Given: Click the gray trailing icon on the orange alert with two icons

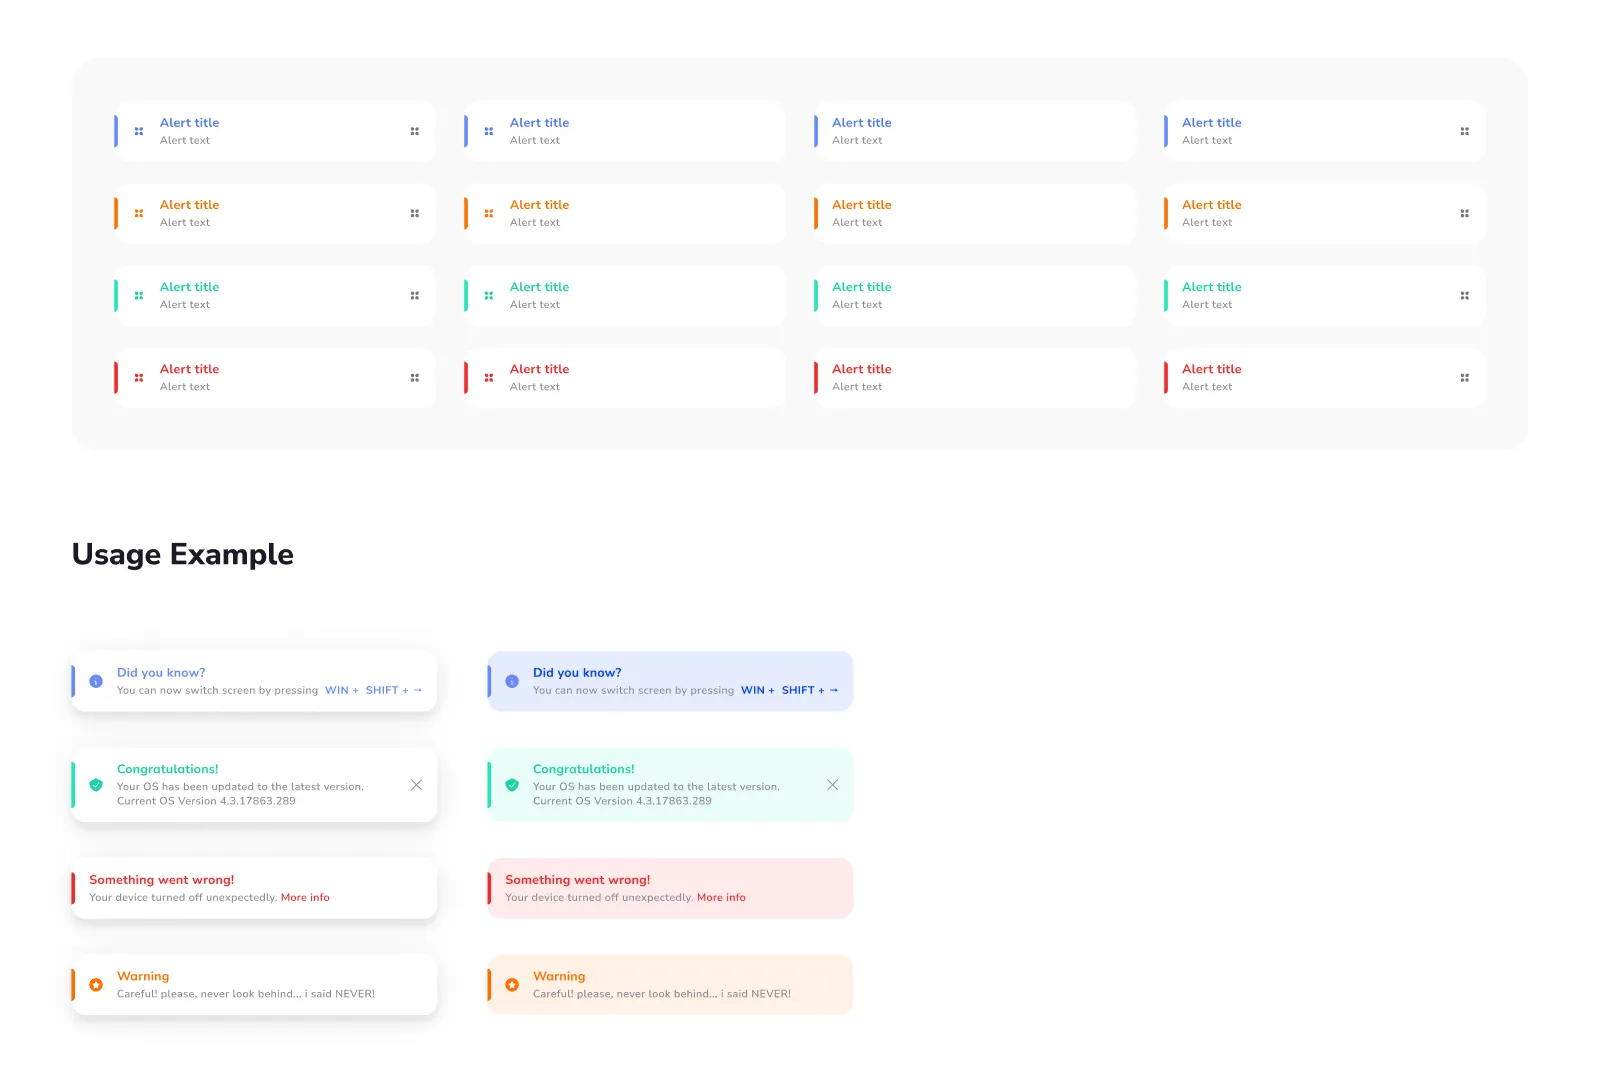Looking at the screenshot, I should [415, 213].
